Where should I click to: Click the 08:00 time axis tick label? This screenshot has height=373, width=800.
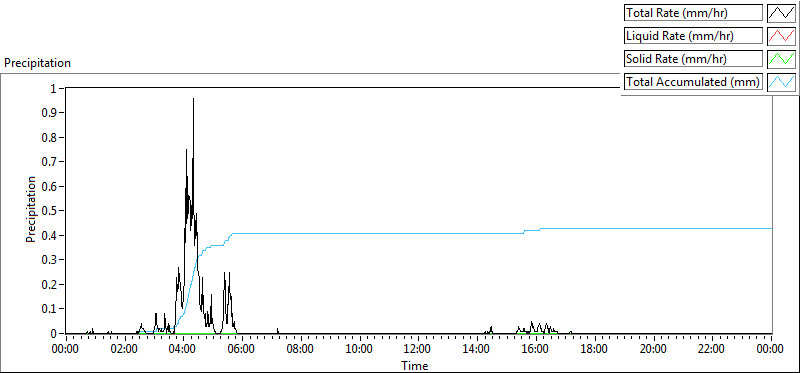[x=301, y=350]
